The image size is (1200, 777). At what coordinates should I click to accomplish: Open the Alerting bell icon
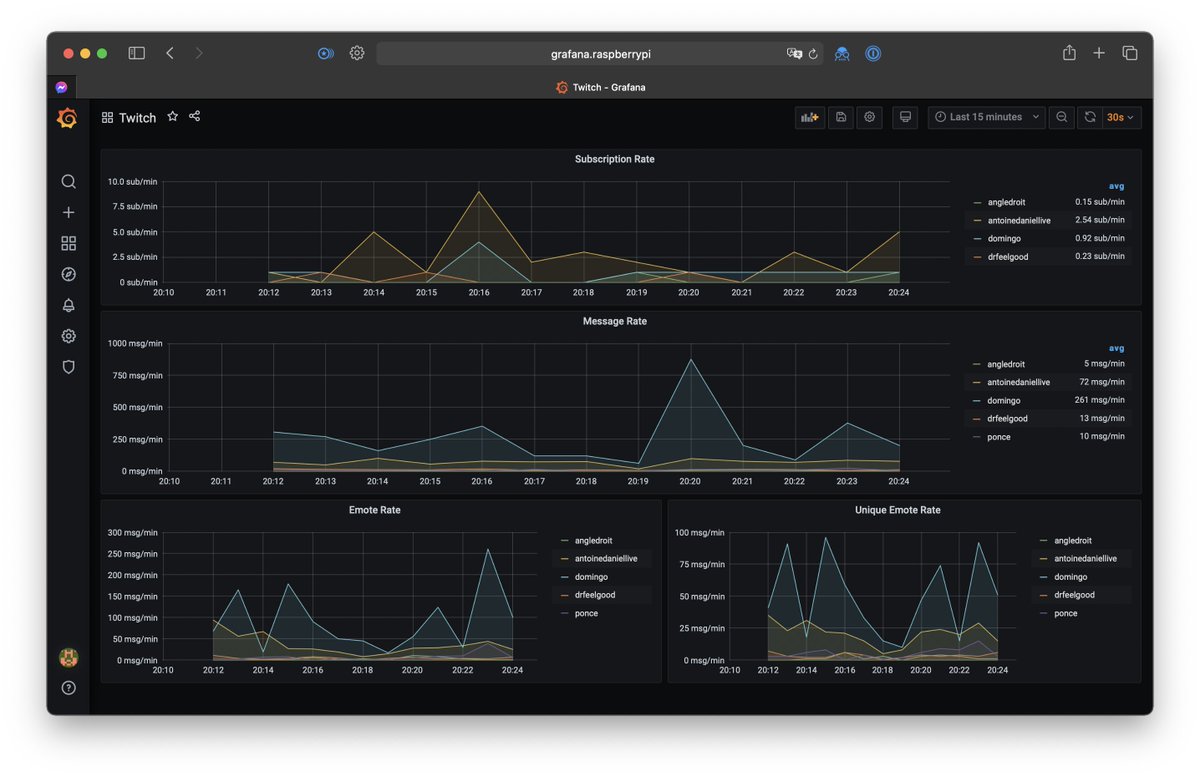tap(69, 305)
